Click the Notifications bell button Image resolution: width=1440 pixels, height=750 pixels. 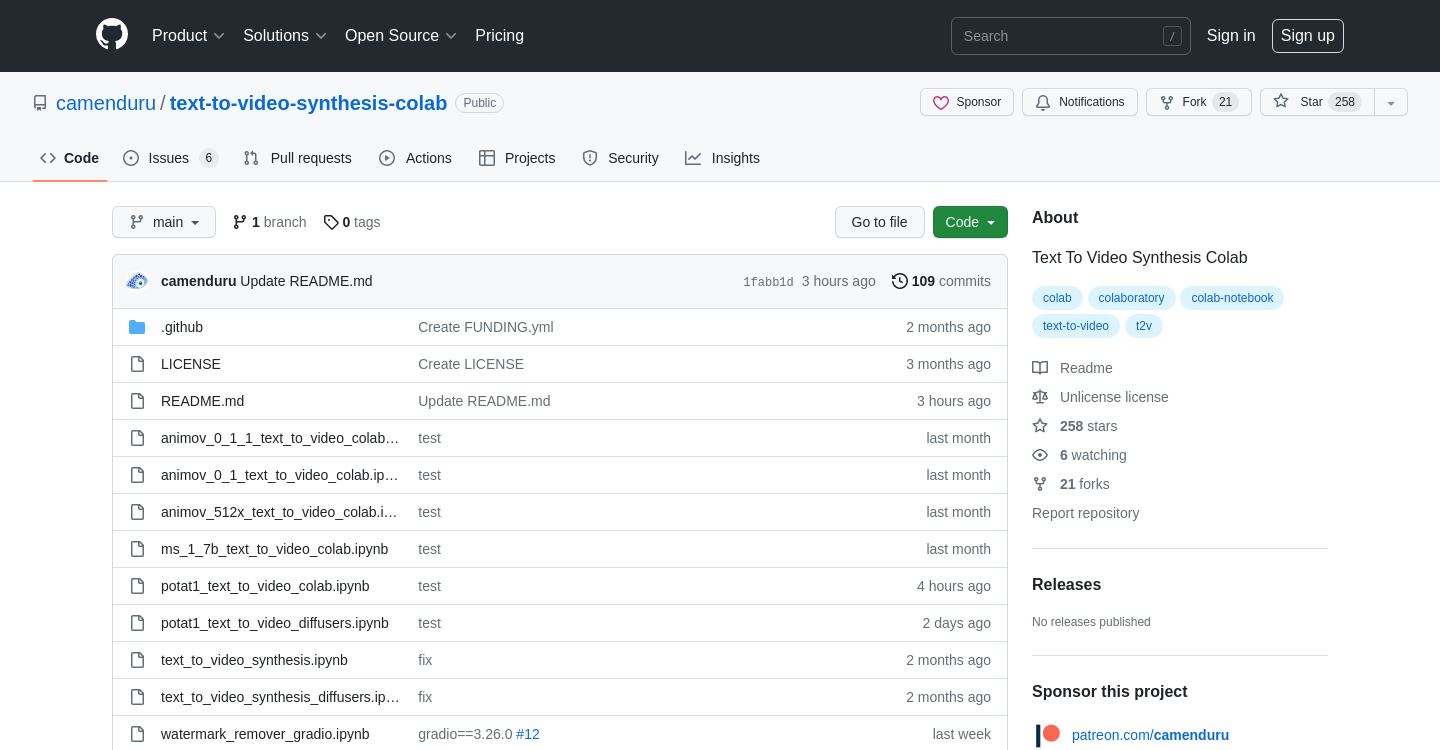tap(1079, 102)
